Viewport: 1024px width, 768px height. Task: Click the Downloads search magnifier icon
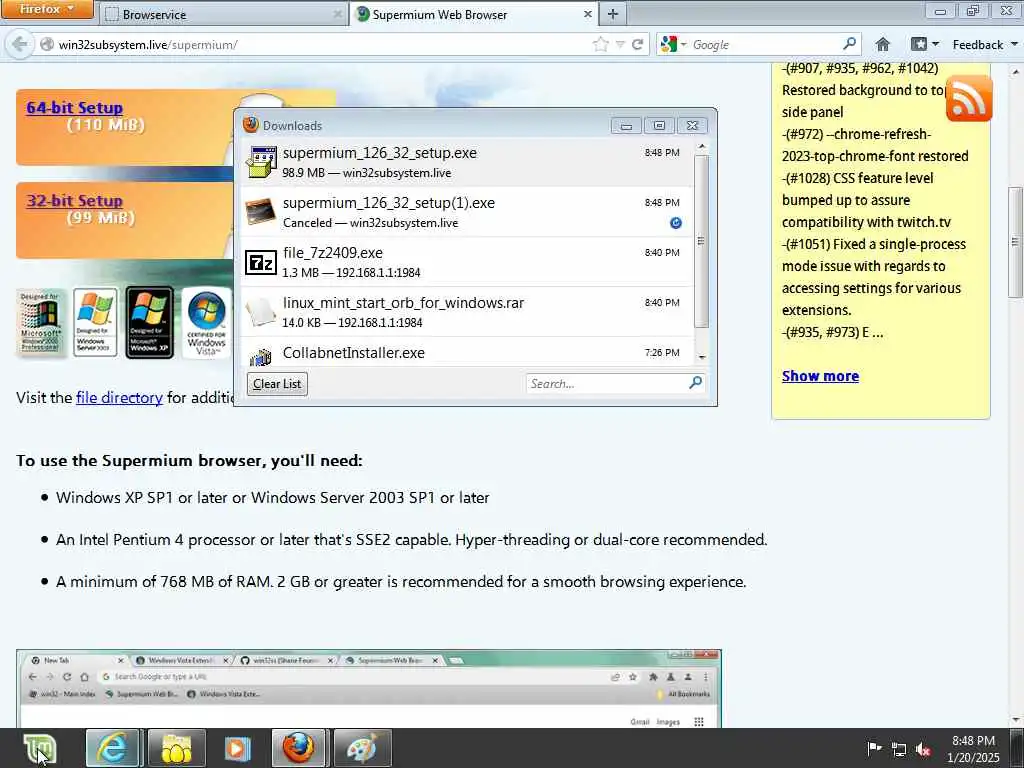(x=696, y=382)
